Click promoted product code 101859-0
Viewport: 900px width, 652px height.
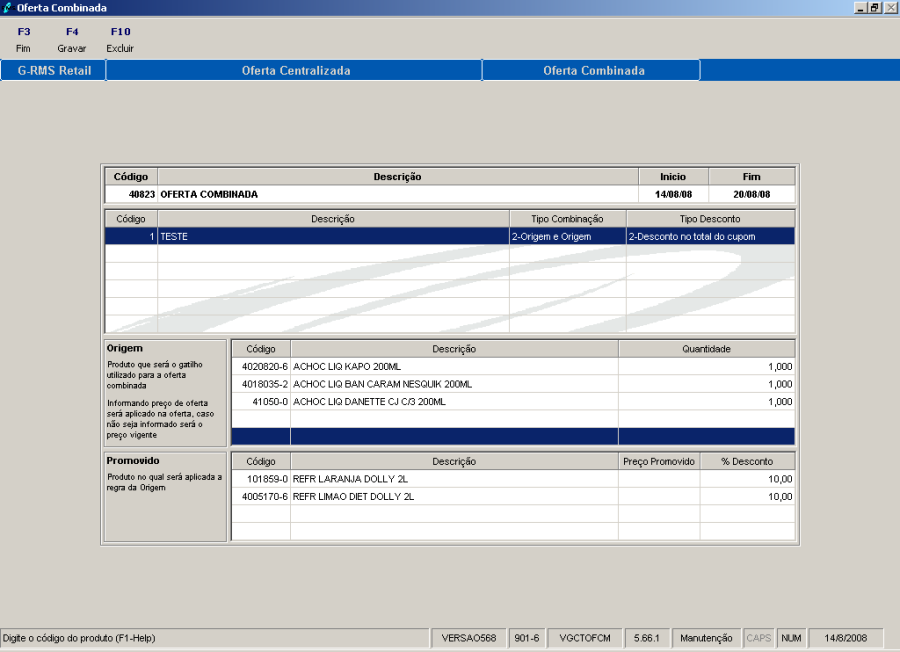261,479
